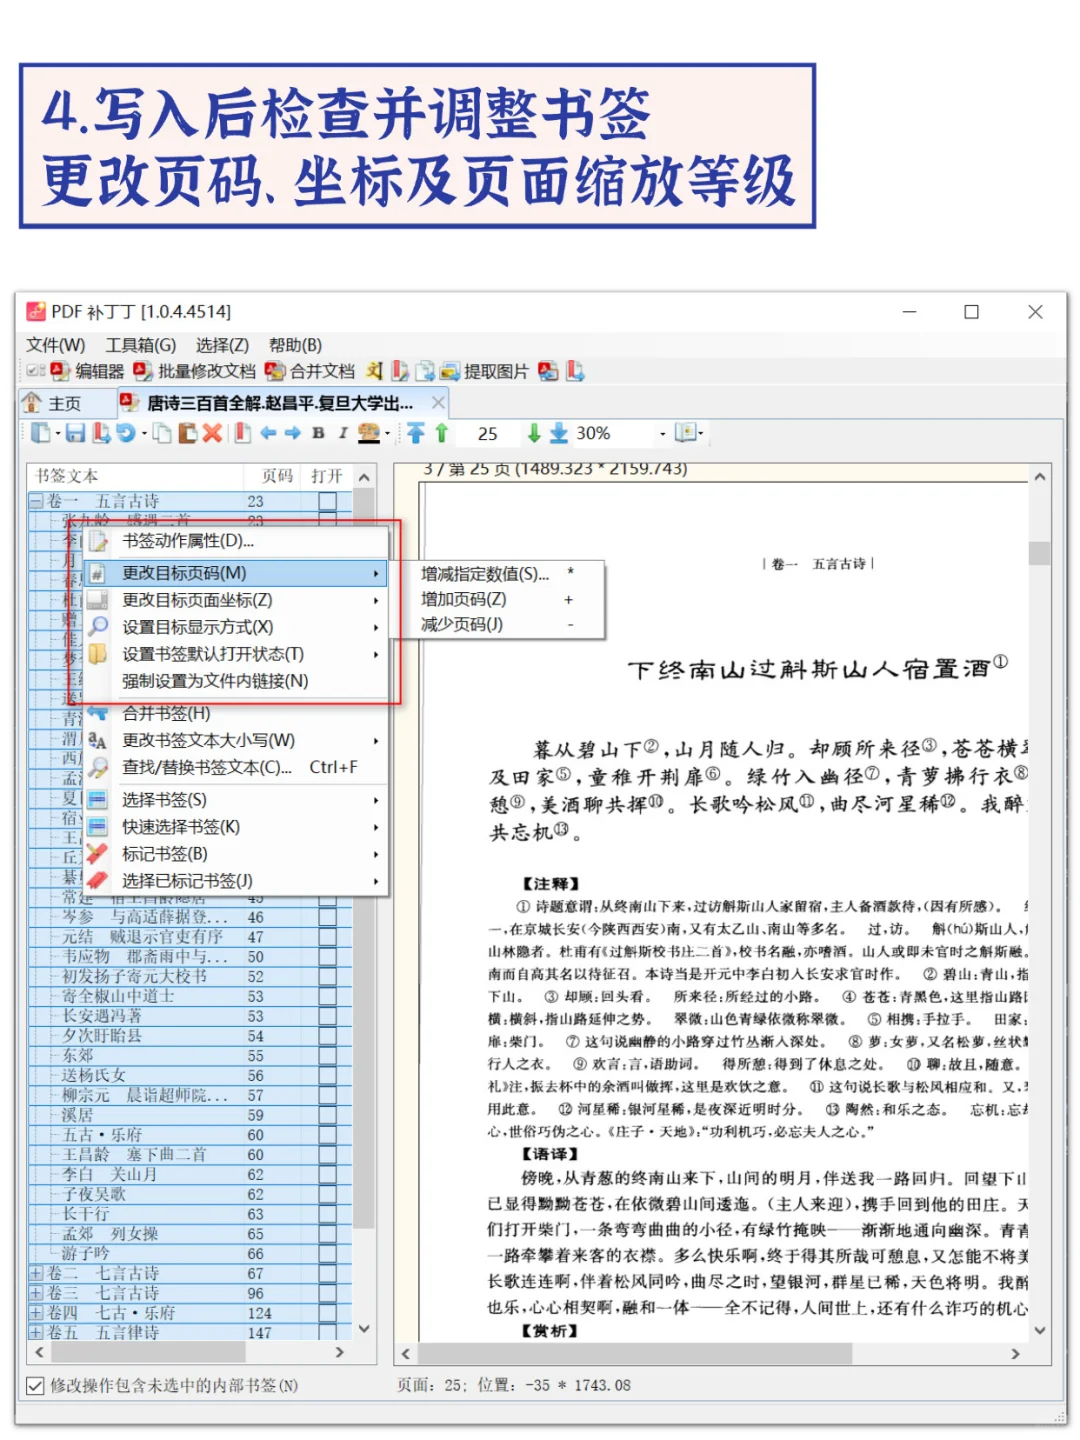Jump to last page with blue bottom-arrow icon
1080x1440 pixels.
coord(559,433)
